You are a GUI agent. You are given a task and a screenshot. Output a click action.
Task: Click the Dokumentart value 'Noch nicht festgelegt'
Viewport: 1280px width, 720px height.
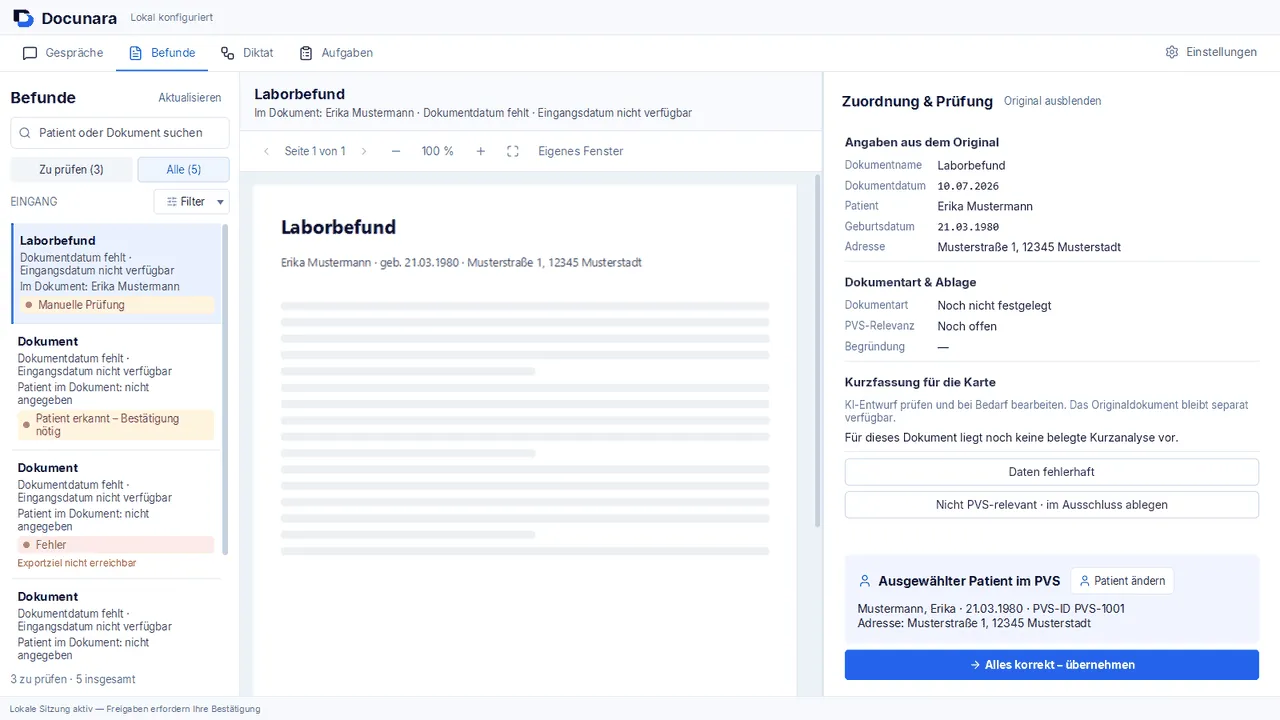point(994,306)
